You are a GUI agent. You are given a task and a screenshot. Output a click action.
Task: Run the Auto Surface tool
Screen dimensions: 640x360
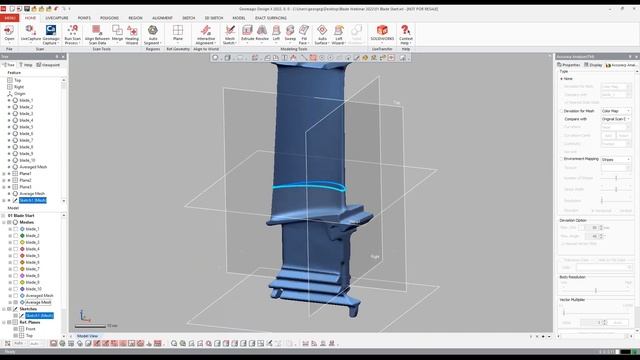[x=322, y=34]
